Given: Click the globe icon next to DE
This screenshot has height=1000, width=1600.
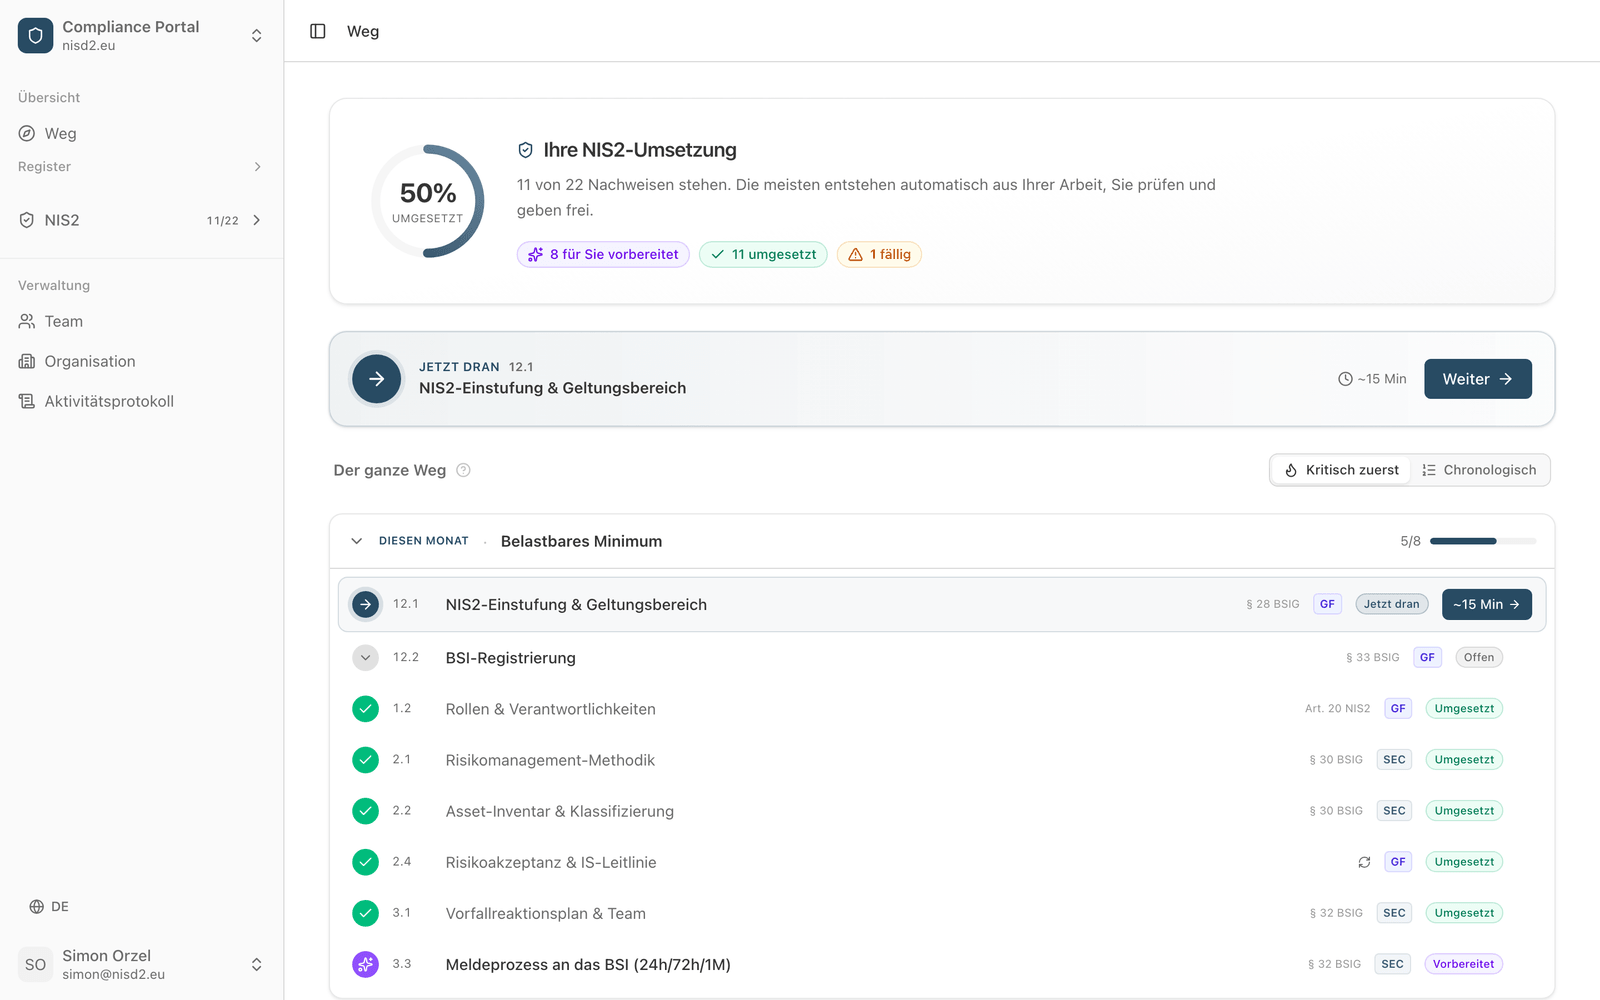Looking at the screenshot, I should (x=36, y=906).
